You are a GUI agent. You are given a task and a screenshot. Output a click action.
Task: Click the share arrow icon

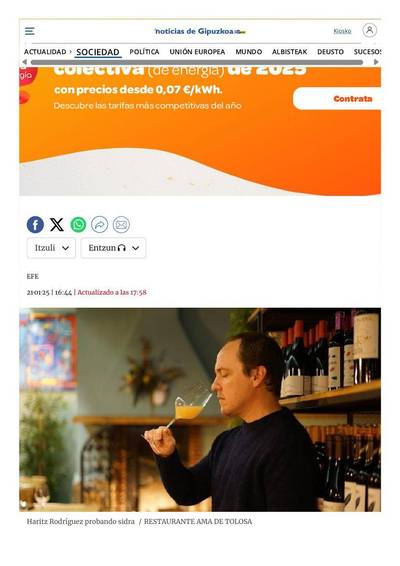(x=100, y=225)
